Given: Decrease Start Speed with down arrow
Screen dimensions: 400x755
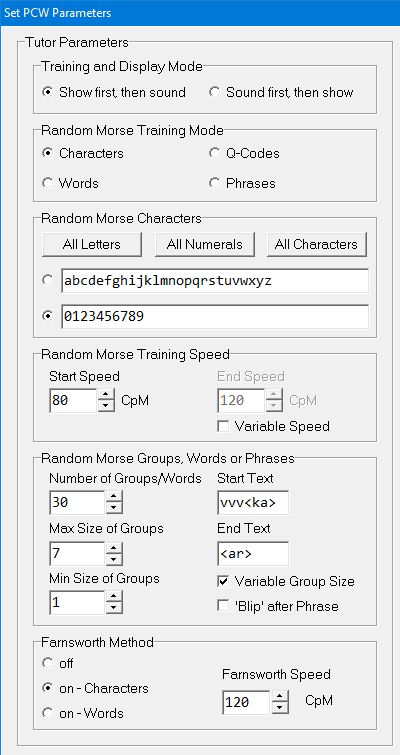Looking at the screenshot, I should [106, 406].
